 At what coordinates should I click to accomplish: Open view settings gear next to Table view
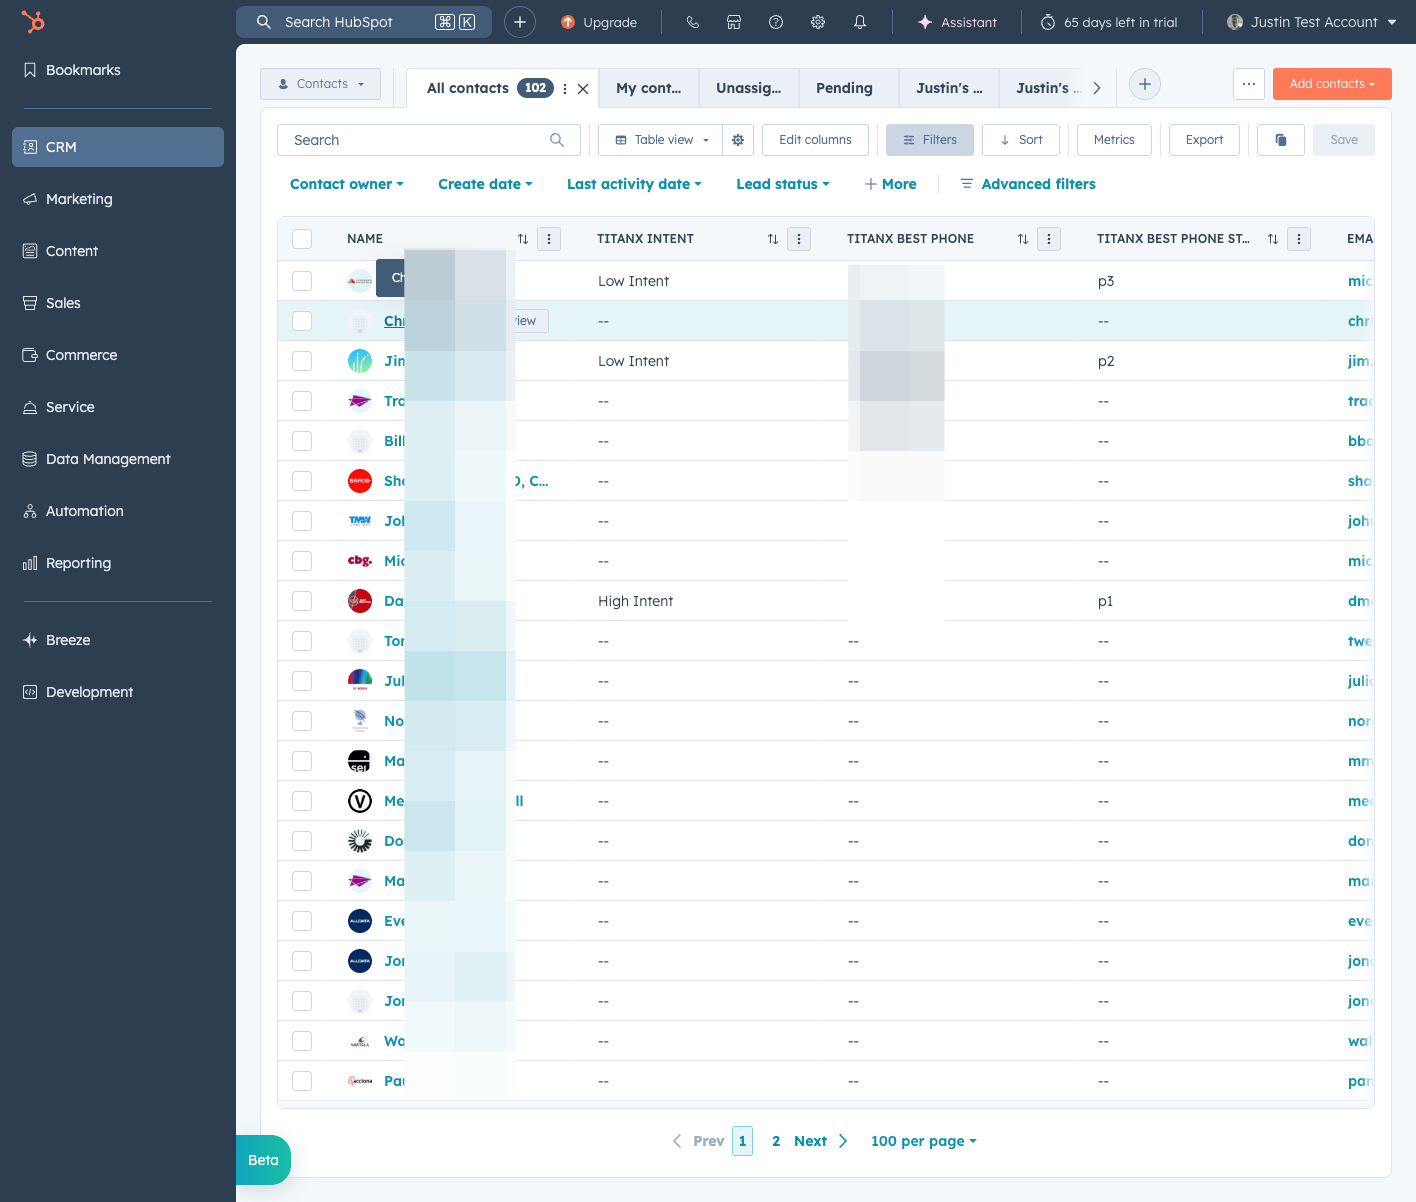[x=738, y=140]
